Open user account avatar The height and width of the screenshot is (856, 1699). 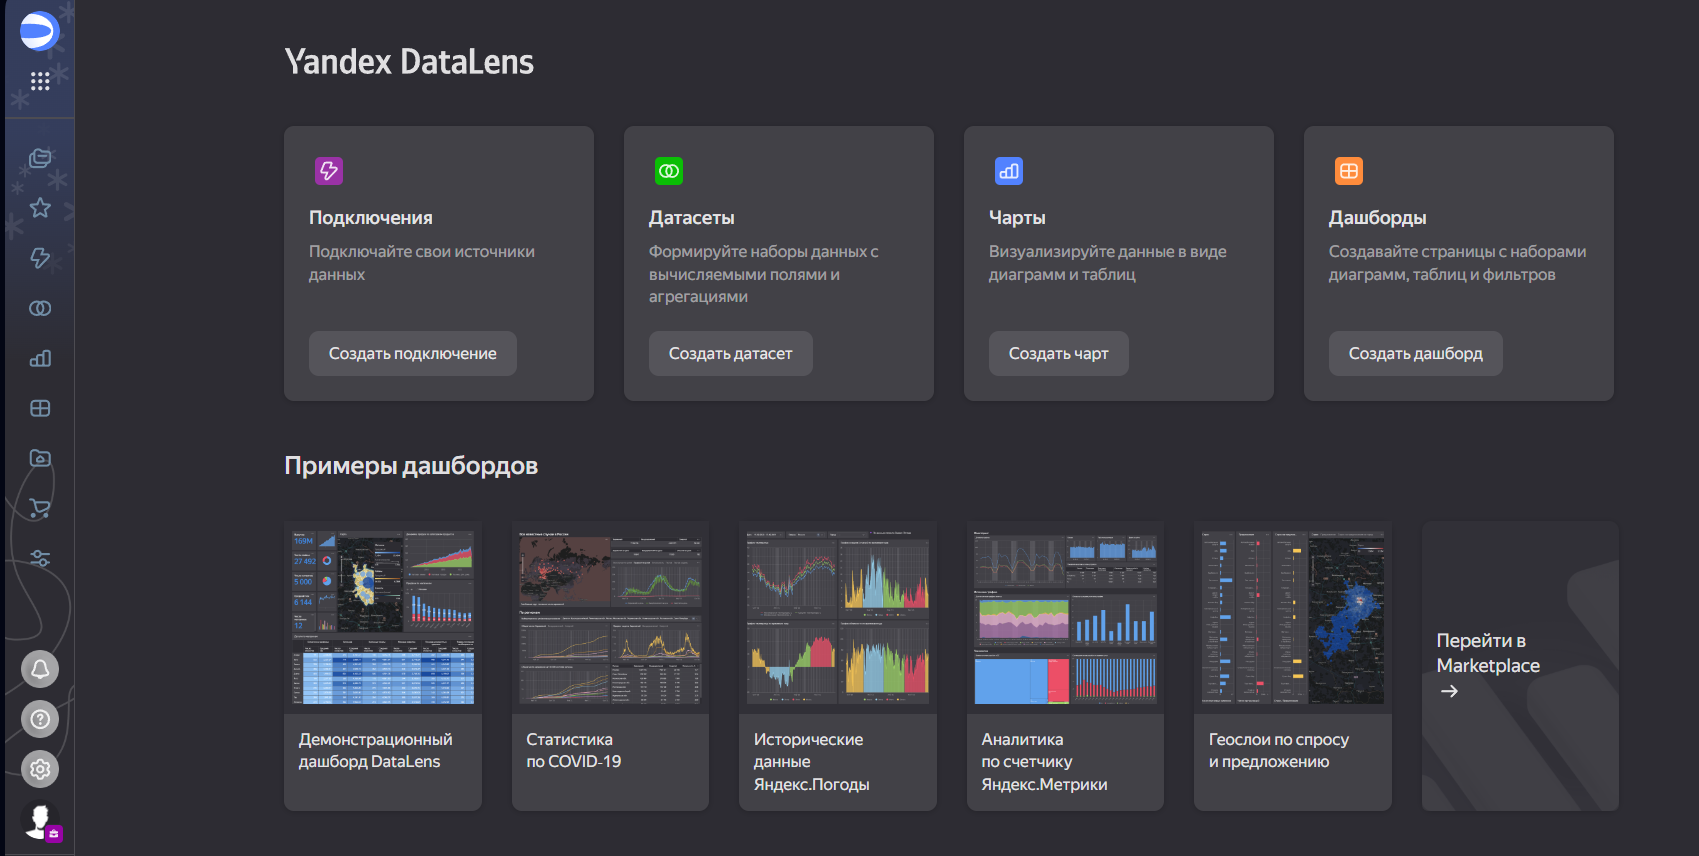41,821
